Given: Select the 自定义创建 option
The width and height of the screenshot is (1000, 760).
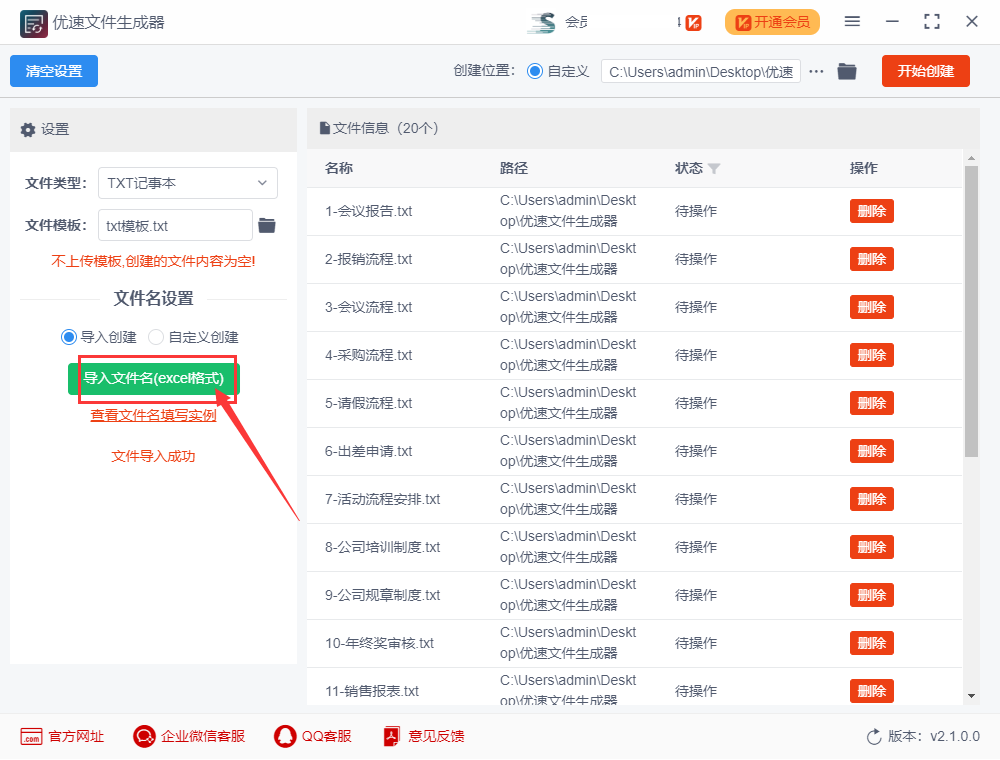Looking at the screenshot, I should click(157, 337).
